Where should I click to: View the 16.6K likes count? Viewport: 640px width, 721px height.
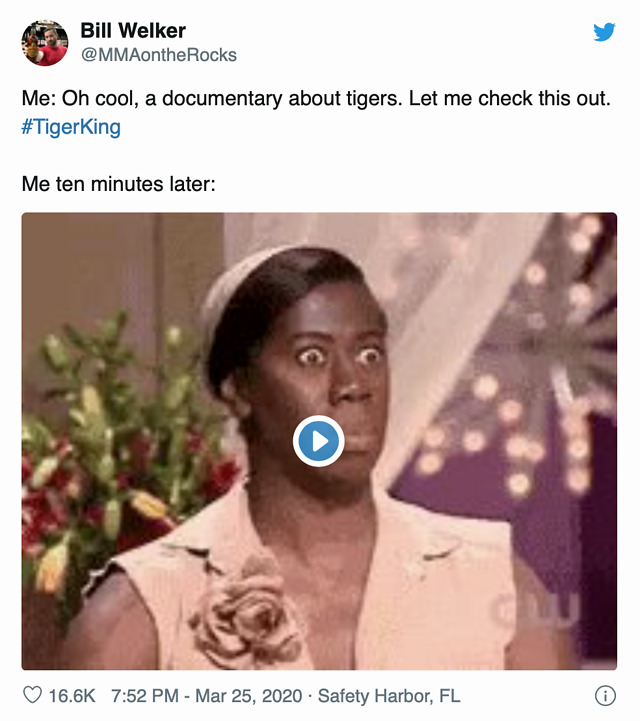click(x=72, y=696)
